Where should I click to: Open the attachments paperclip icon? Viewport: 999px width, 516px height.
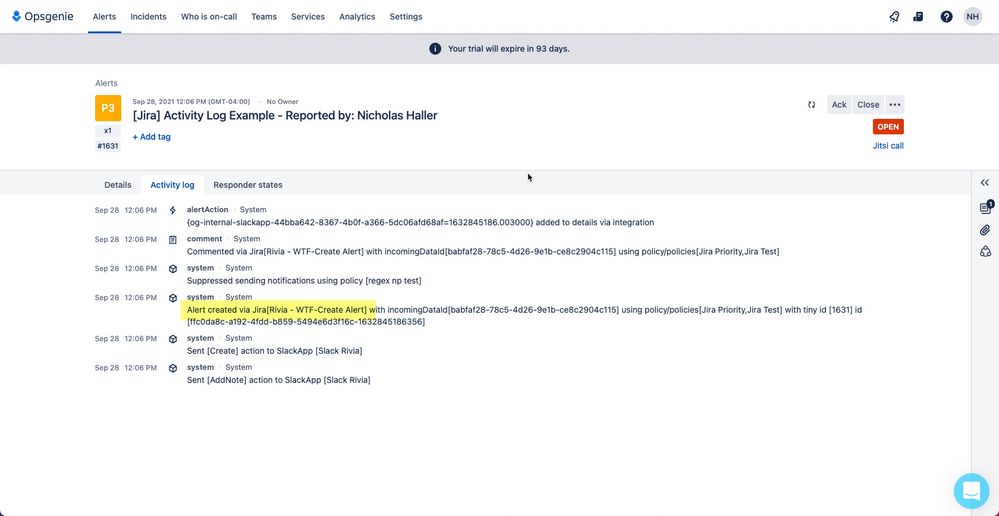coord(985,230)
